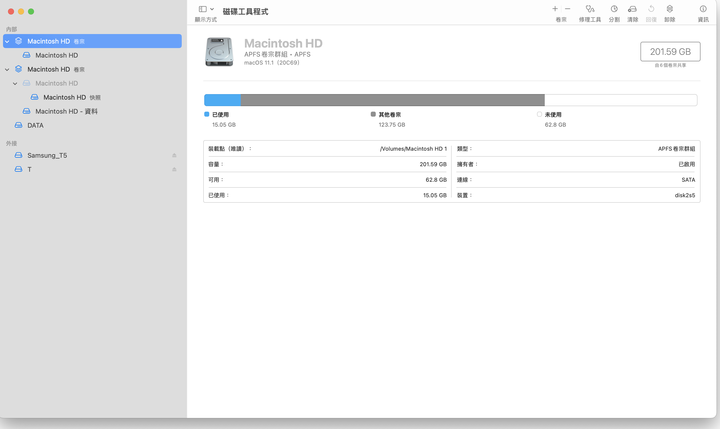Select the Samsung_T5 external drive

tap(92, 155)
